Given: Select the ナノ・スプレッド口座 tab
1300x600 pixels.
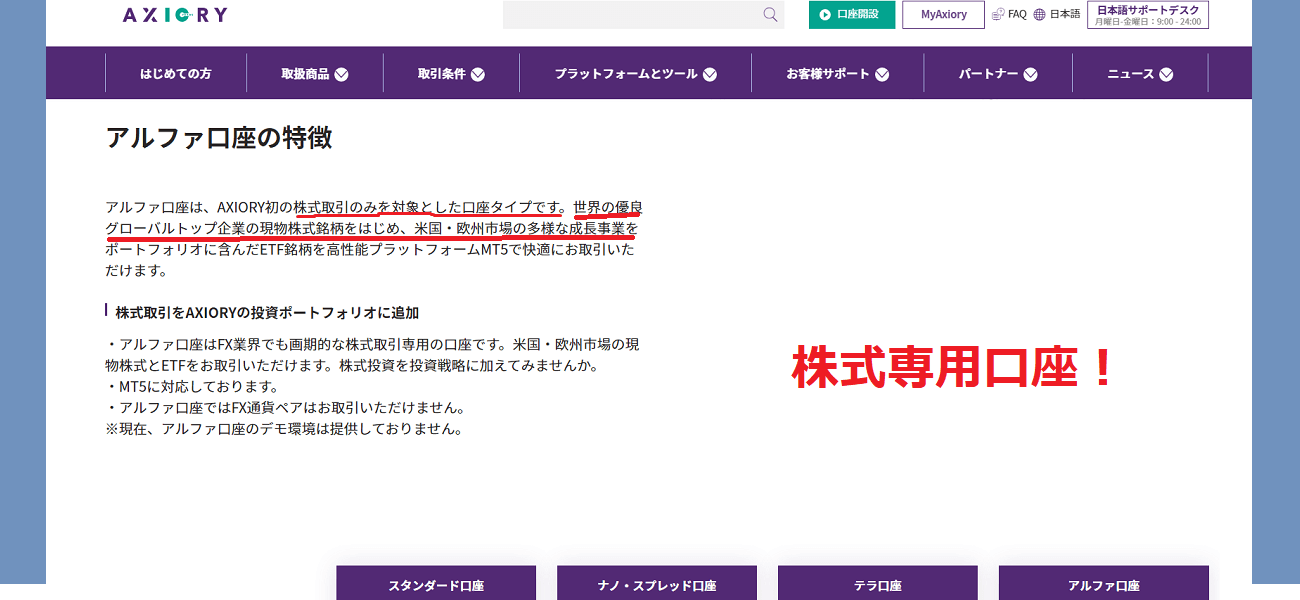Looking at the screenshot, I should 657,584.
